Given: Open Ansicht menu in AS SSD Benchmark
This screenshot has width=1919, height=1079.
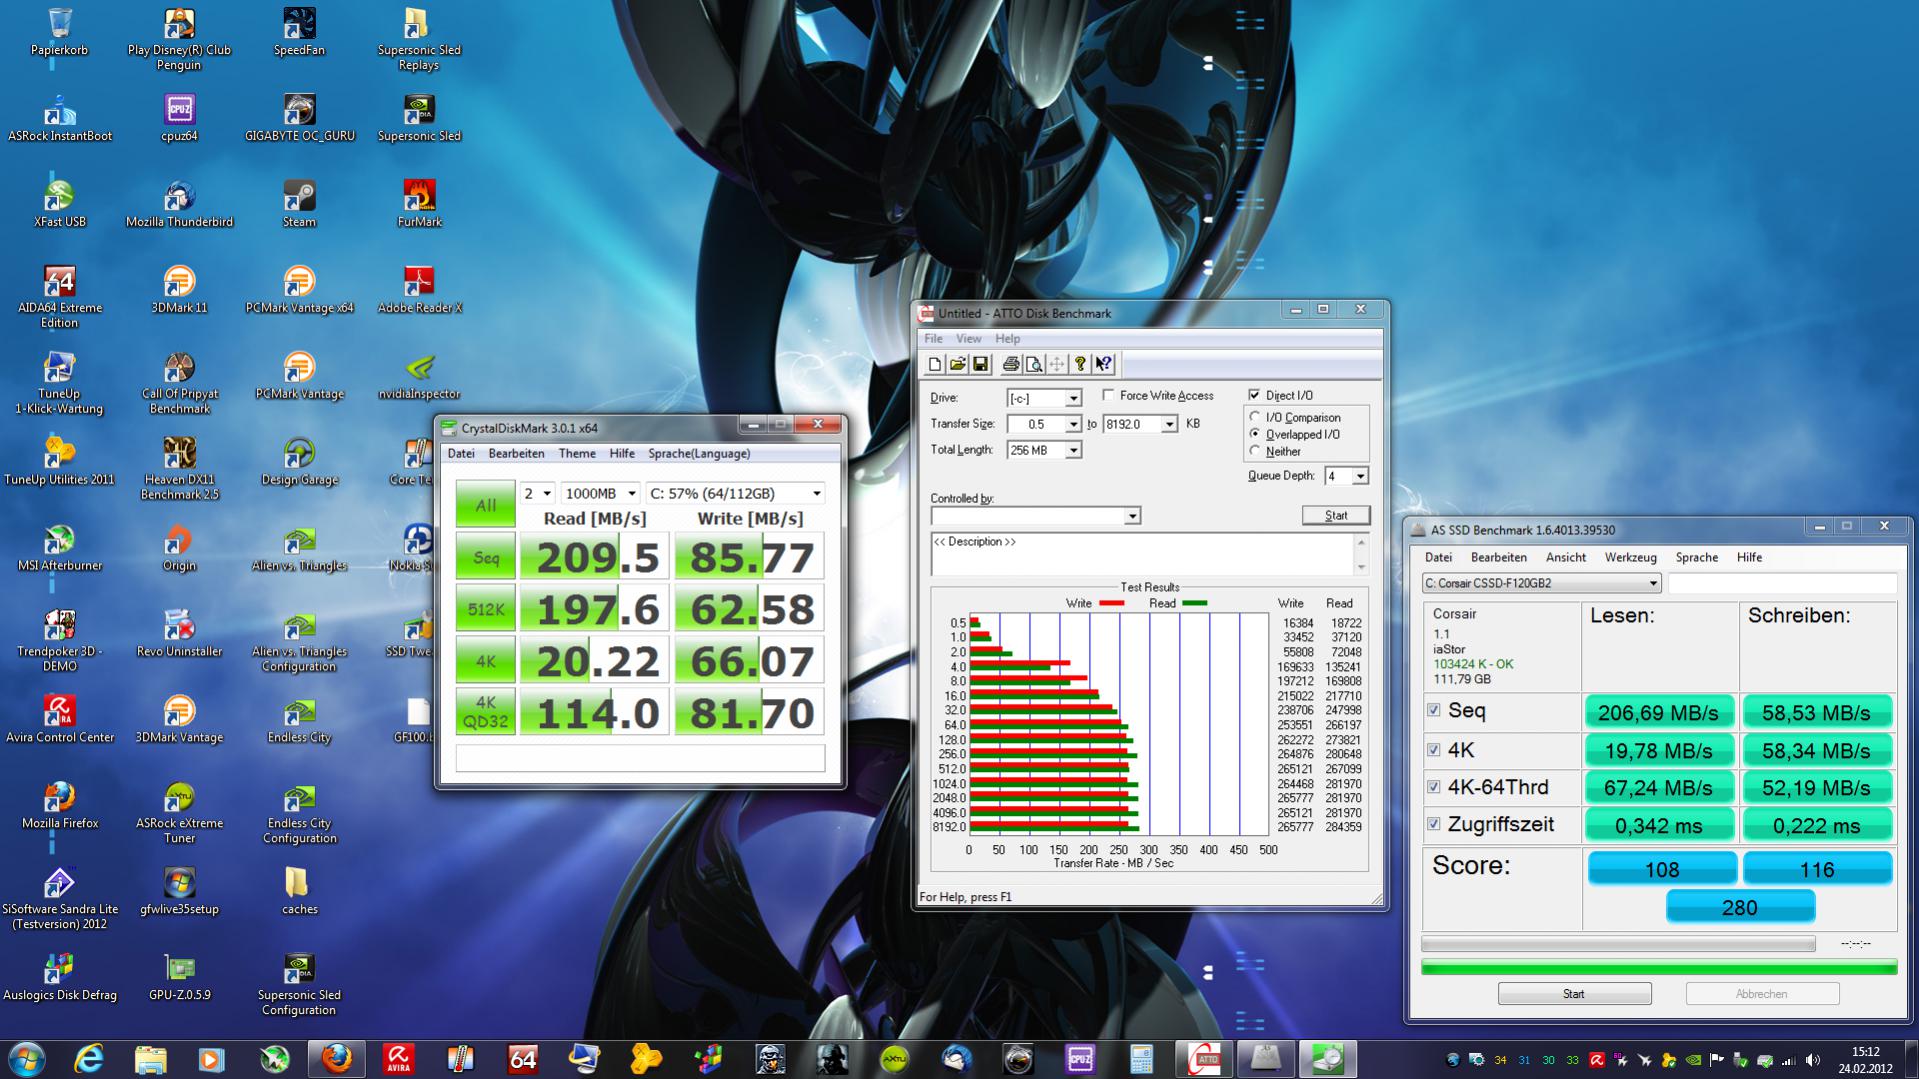Looking at the screenshot, I should click(x=1565, y=558).
